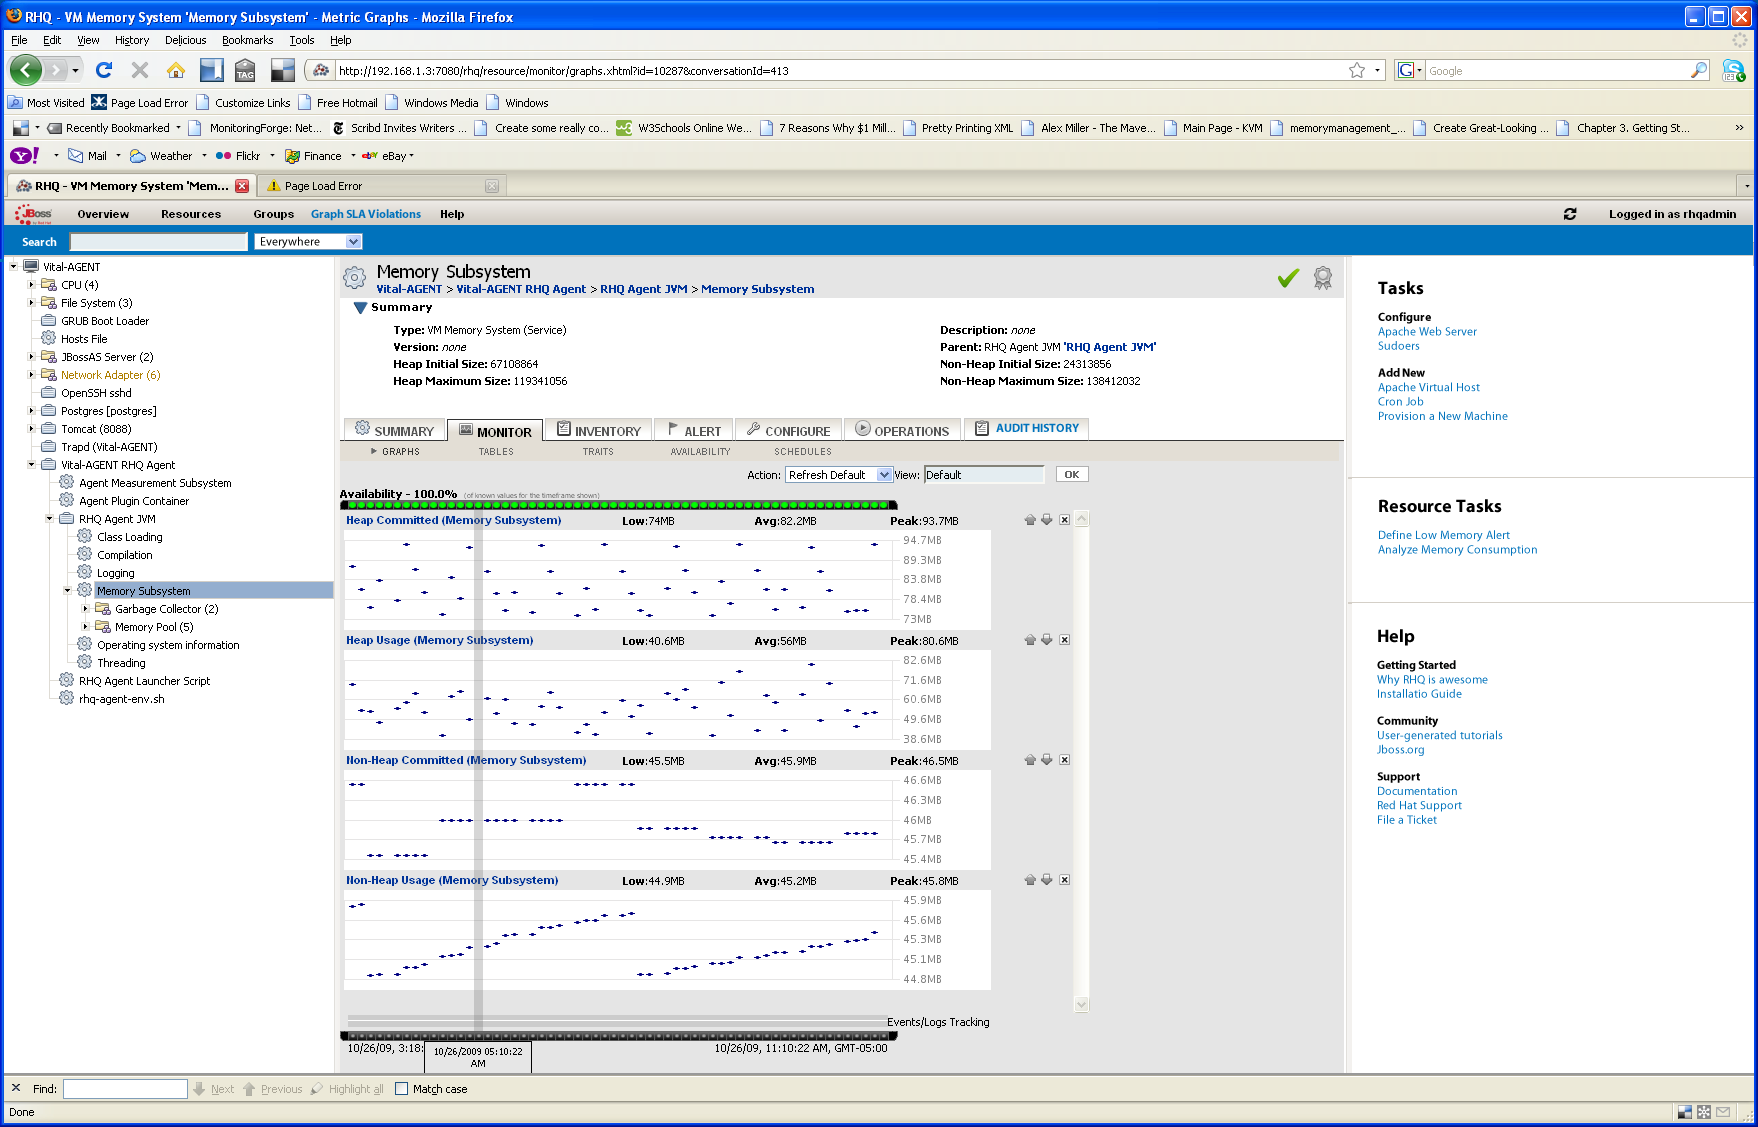Open the Bookmarks menu
The width and height of the screenshot is (1758, 1127).
tap(247, 40)
